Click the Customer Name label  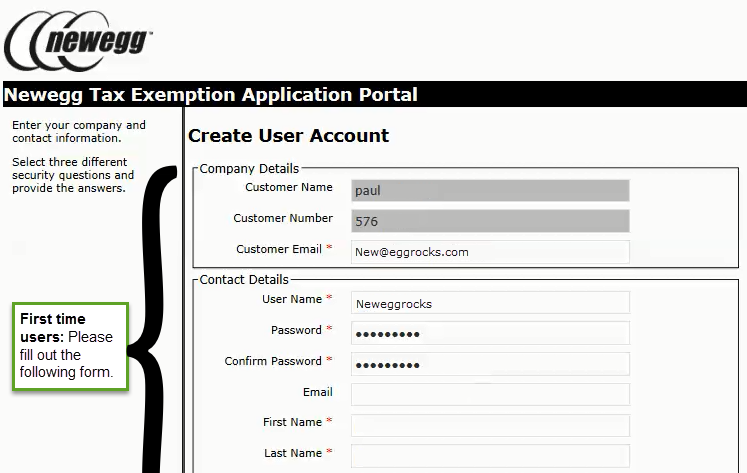tap(289, 187)
